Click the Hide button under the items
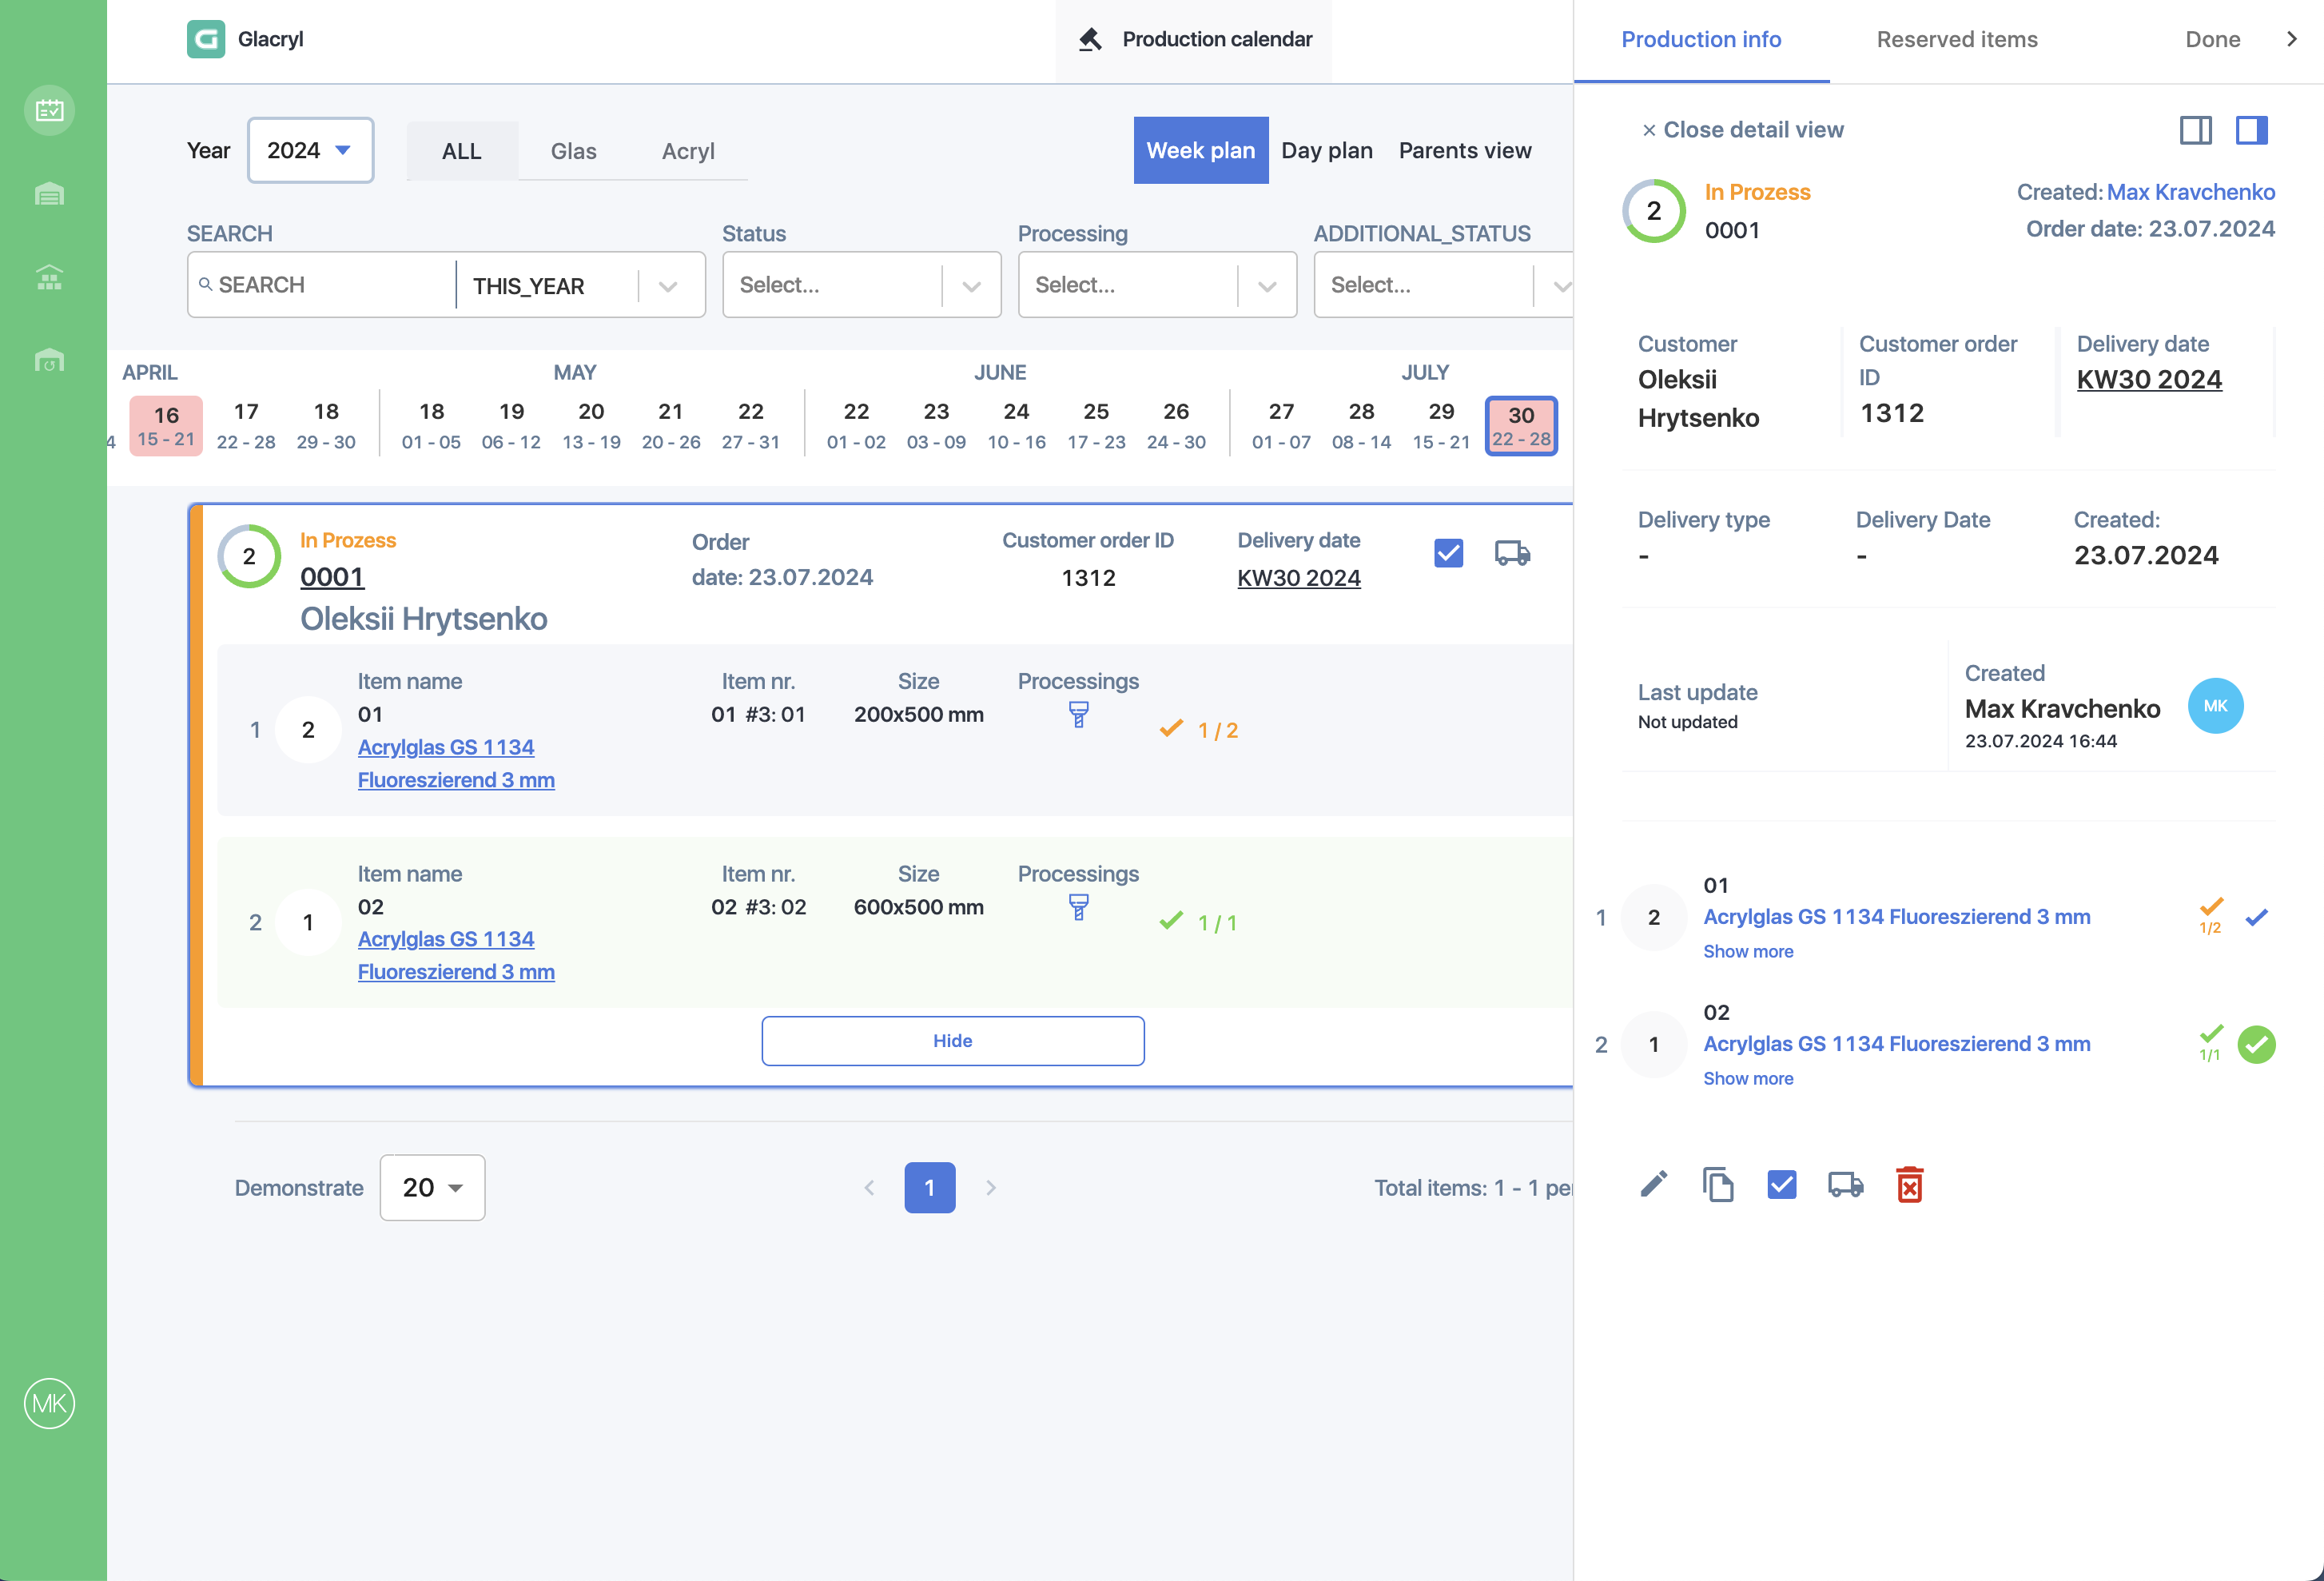The image size is (2324, 1581). pyautogui.click(x=952, y=1041)
